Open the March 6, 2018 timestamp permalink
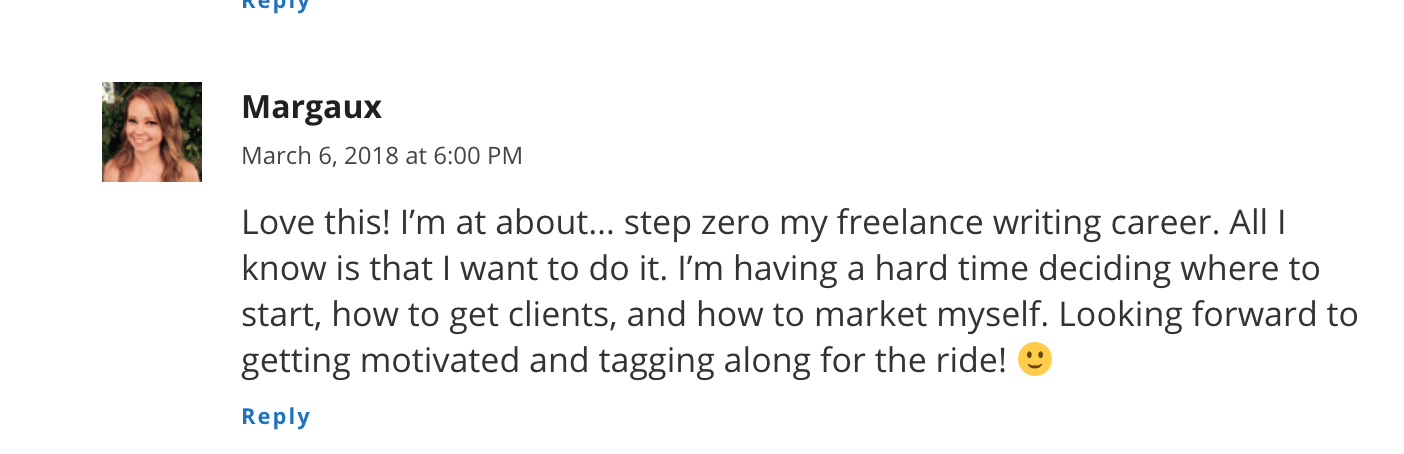Image resolution: width=1404 pixels, height=454 pixels. click(x=382, y=156)
